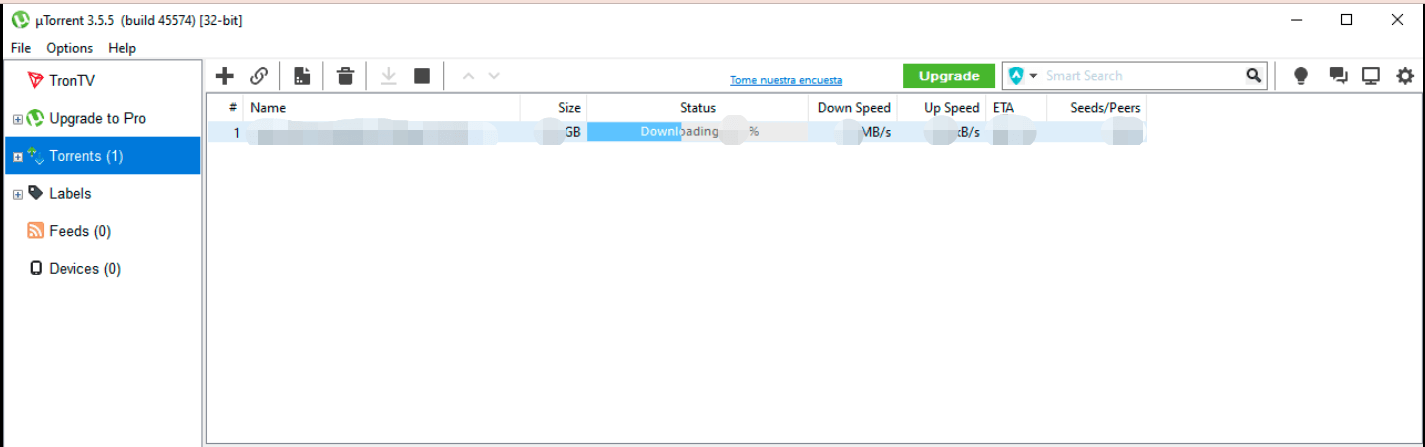Sort by Seeds/Peers column header

[x=1096, y=107]
